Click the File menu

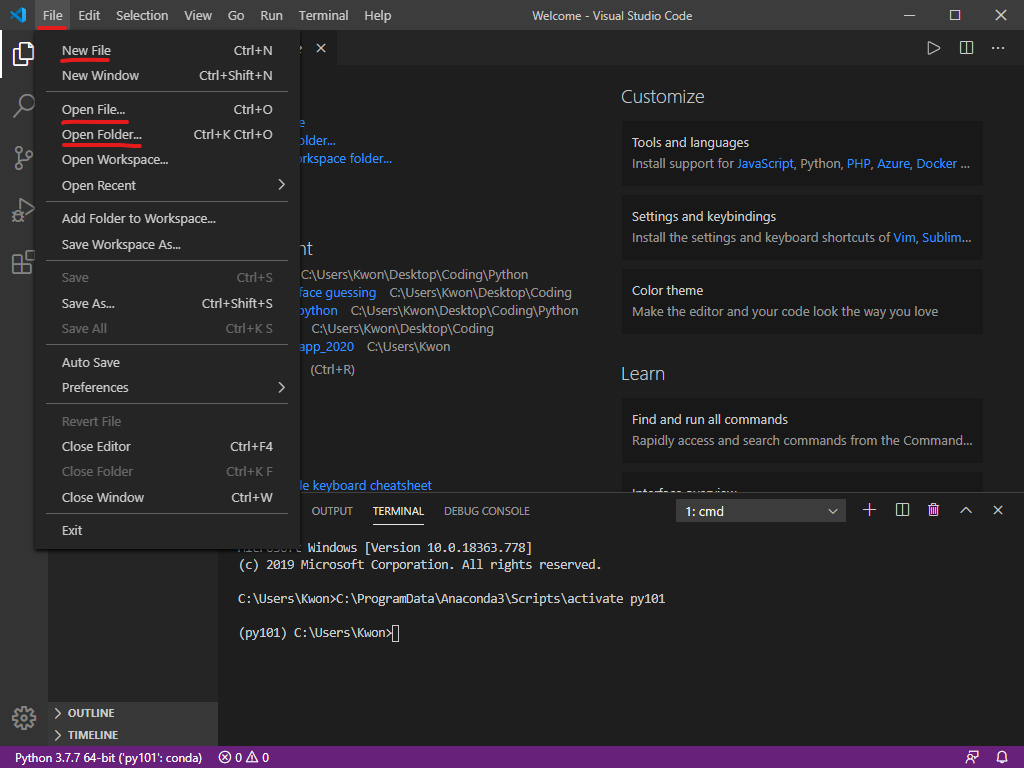point(53,15)
